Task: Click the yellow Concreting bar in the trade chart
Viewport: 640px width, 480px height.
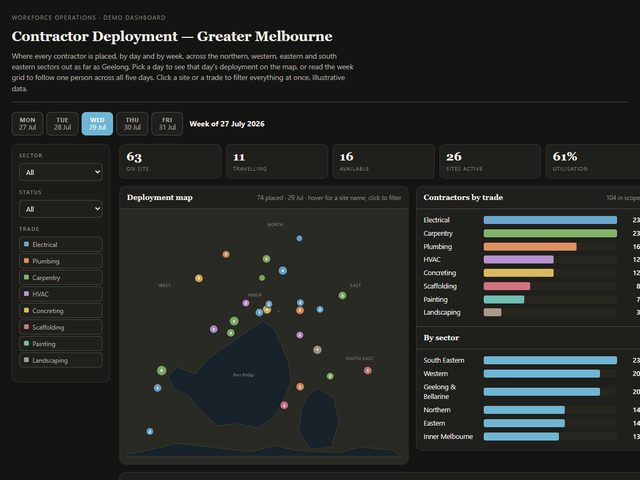Action: [519, 273]
